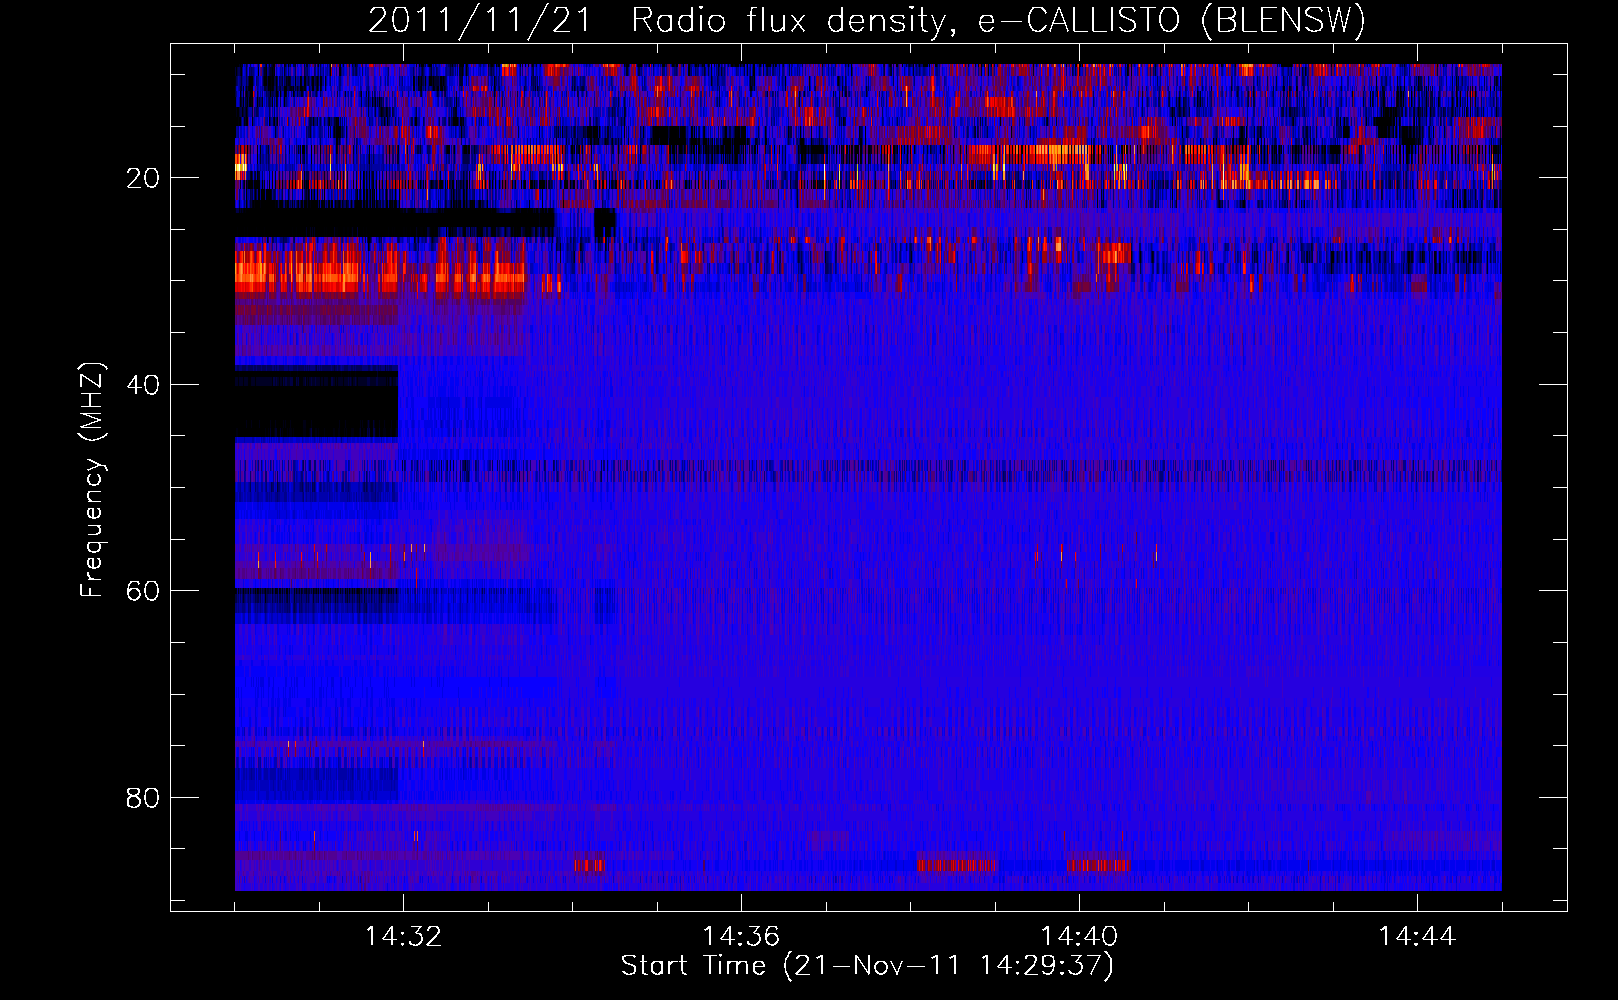Click the plot title with the date 2011/11/21
The width and height of the screenshot is (1618, 1000).
coord(867,21)
